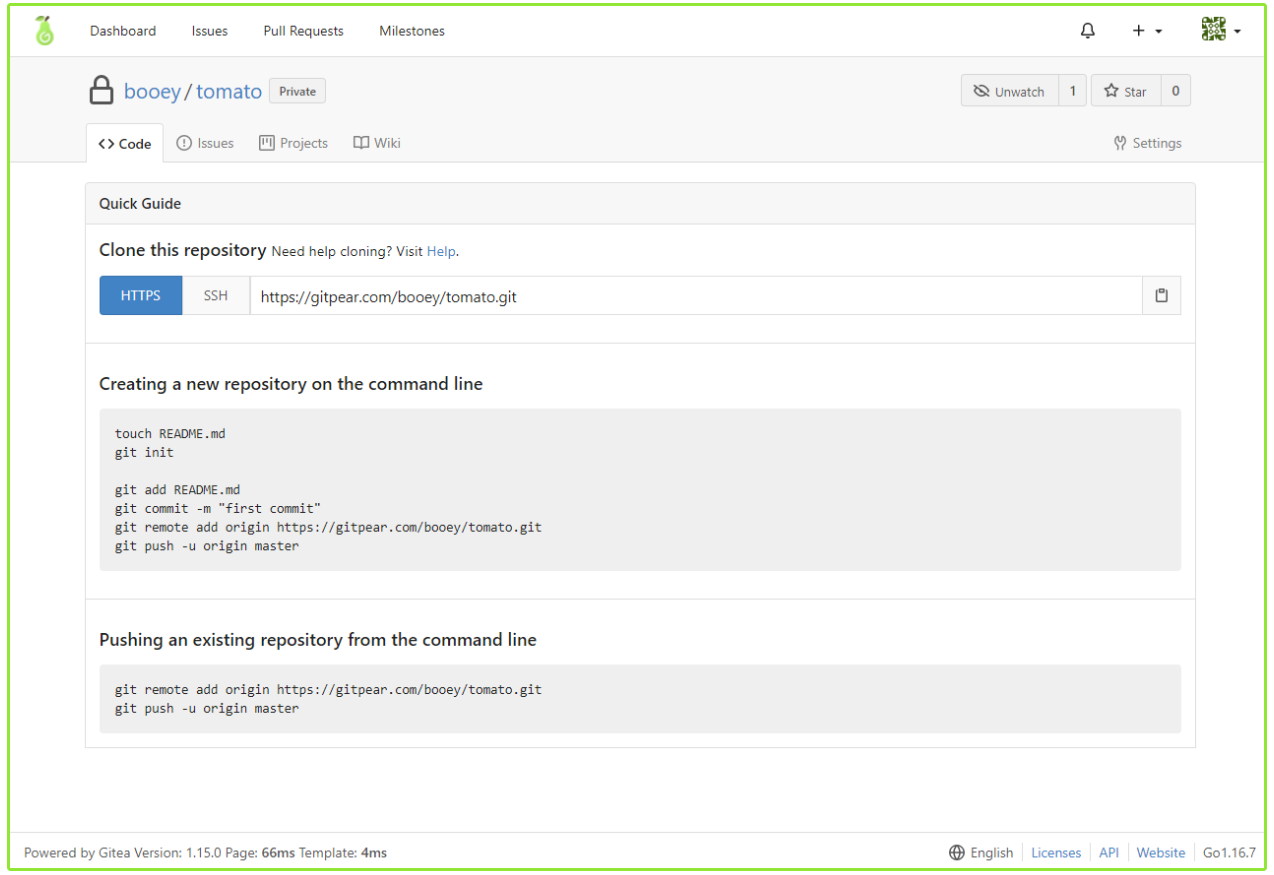Screen dimensions: 1274x875
Task: Expand the plus create menu
Action: 1146,31
